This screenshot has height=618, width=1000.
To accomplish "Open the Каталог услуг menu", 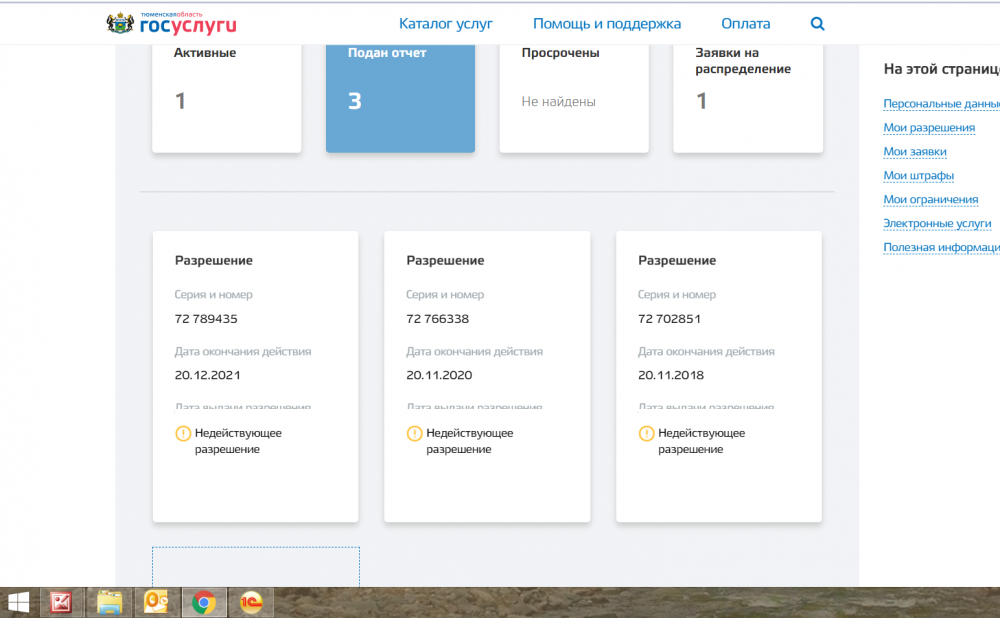I will tap(445, 24).
